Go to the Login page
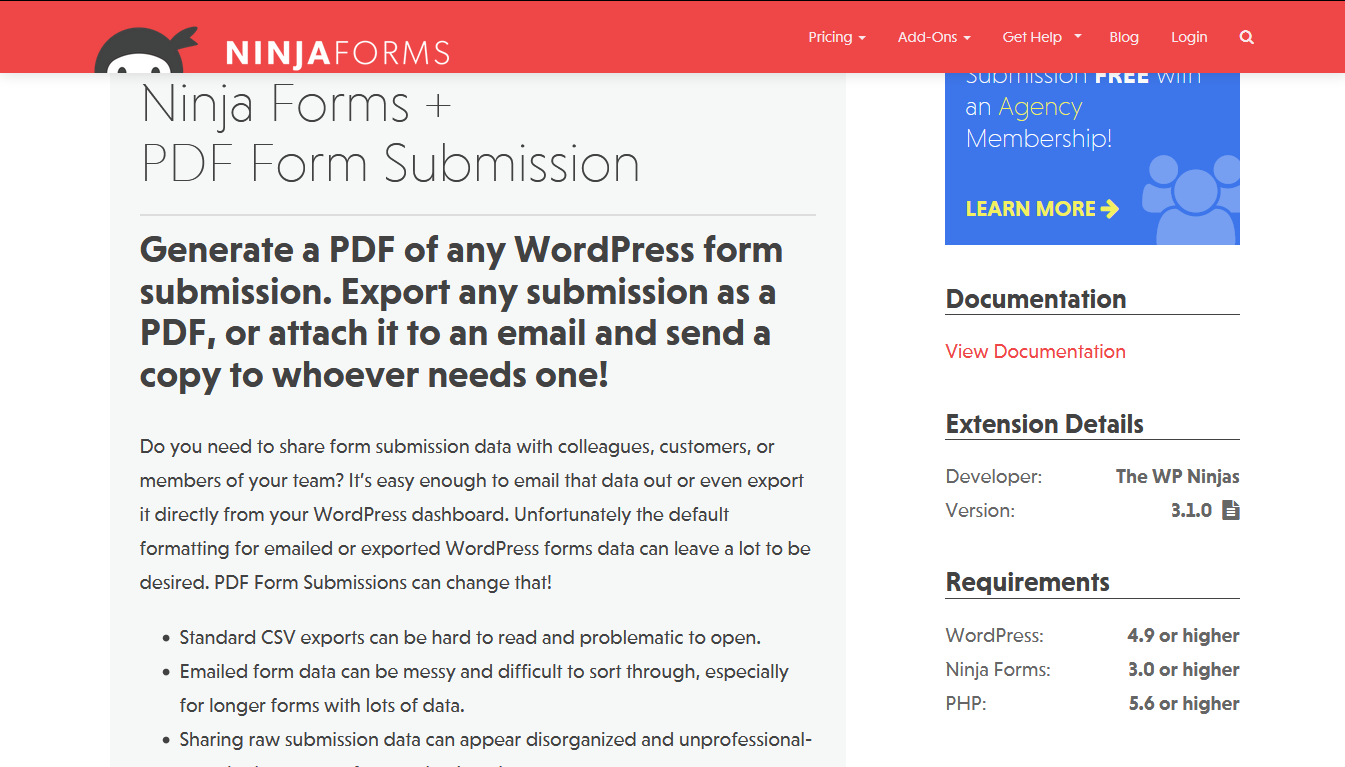The image size is (1345, 767). click(x=1189, y=37)
